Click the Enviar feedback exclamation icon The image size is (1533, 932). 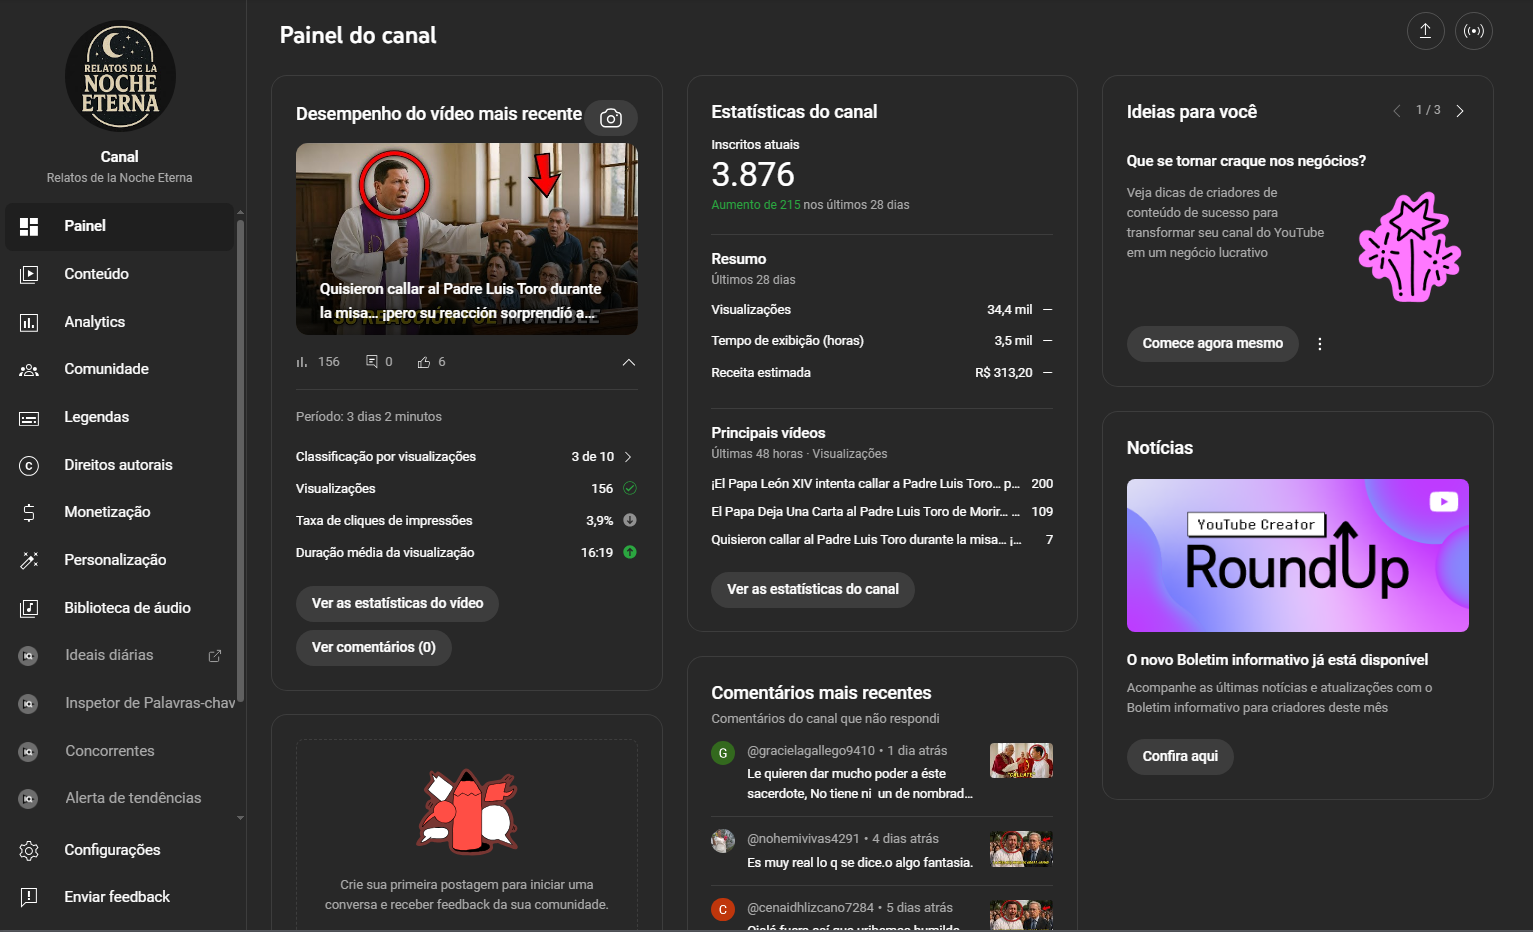click(29, 897)
